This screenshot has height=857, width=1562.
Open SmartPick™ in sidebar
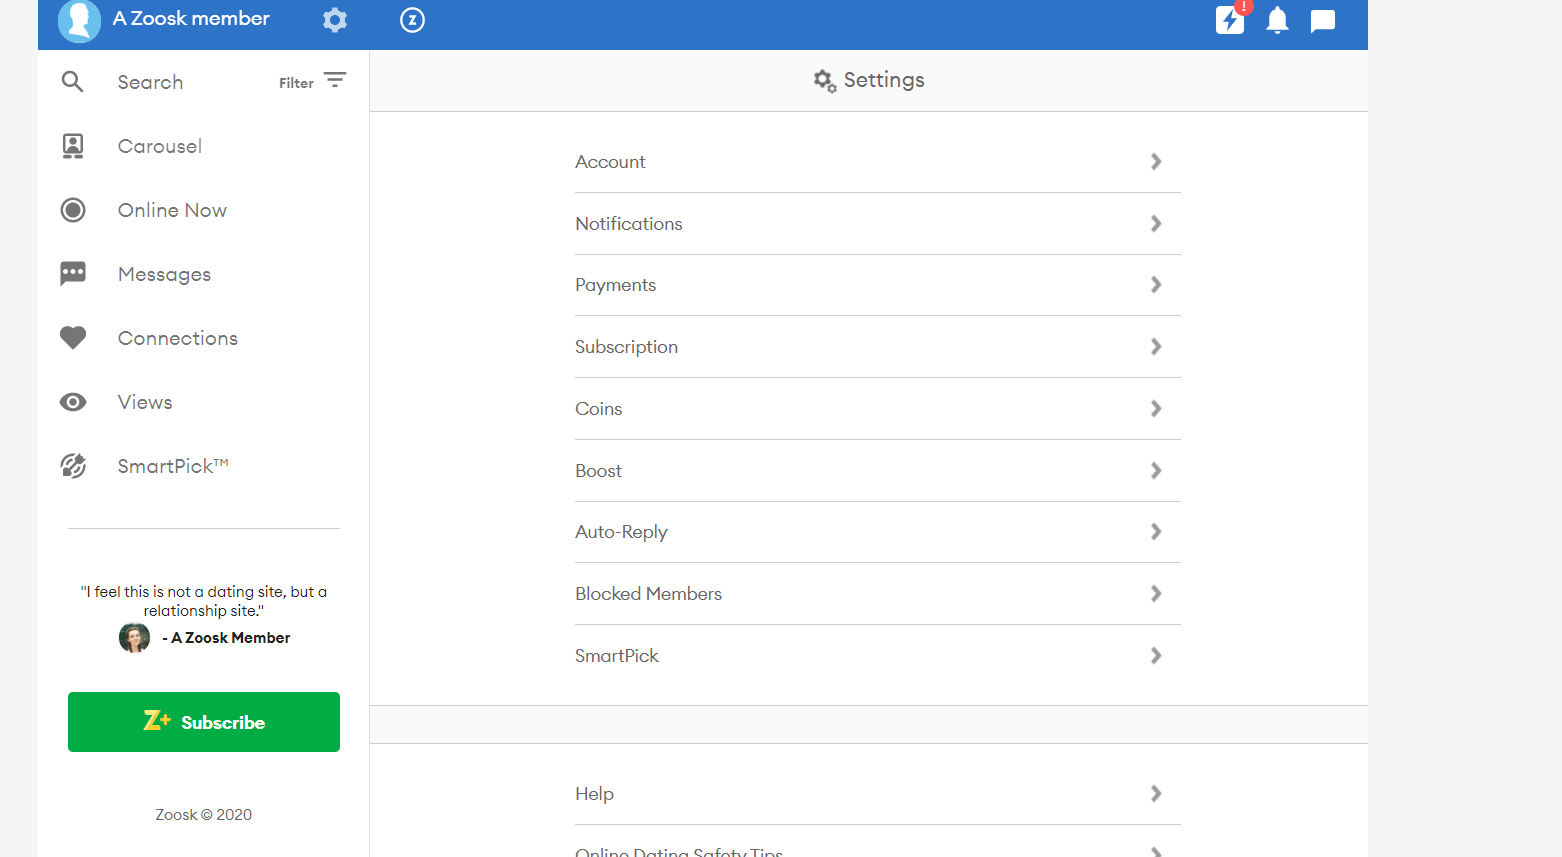[173, 466]
